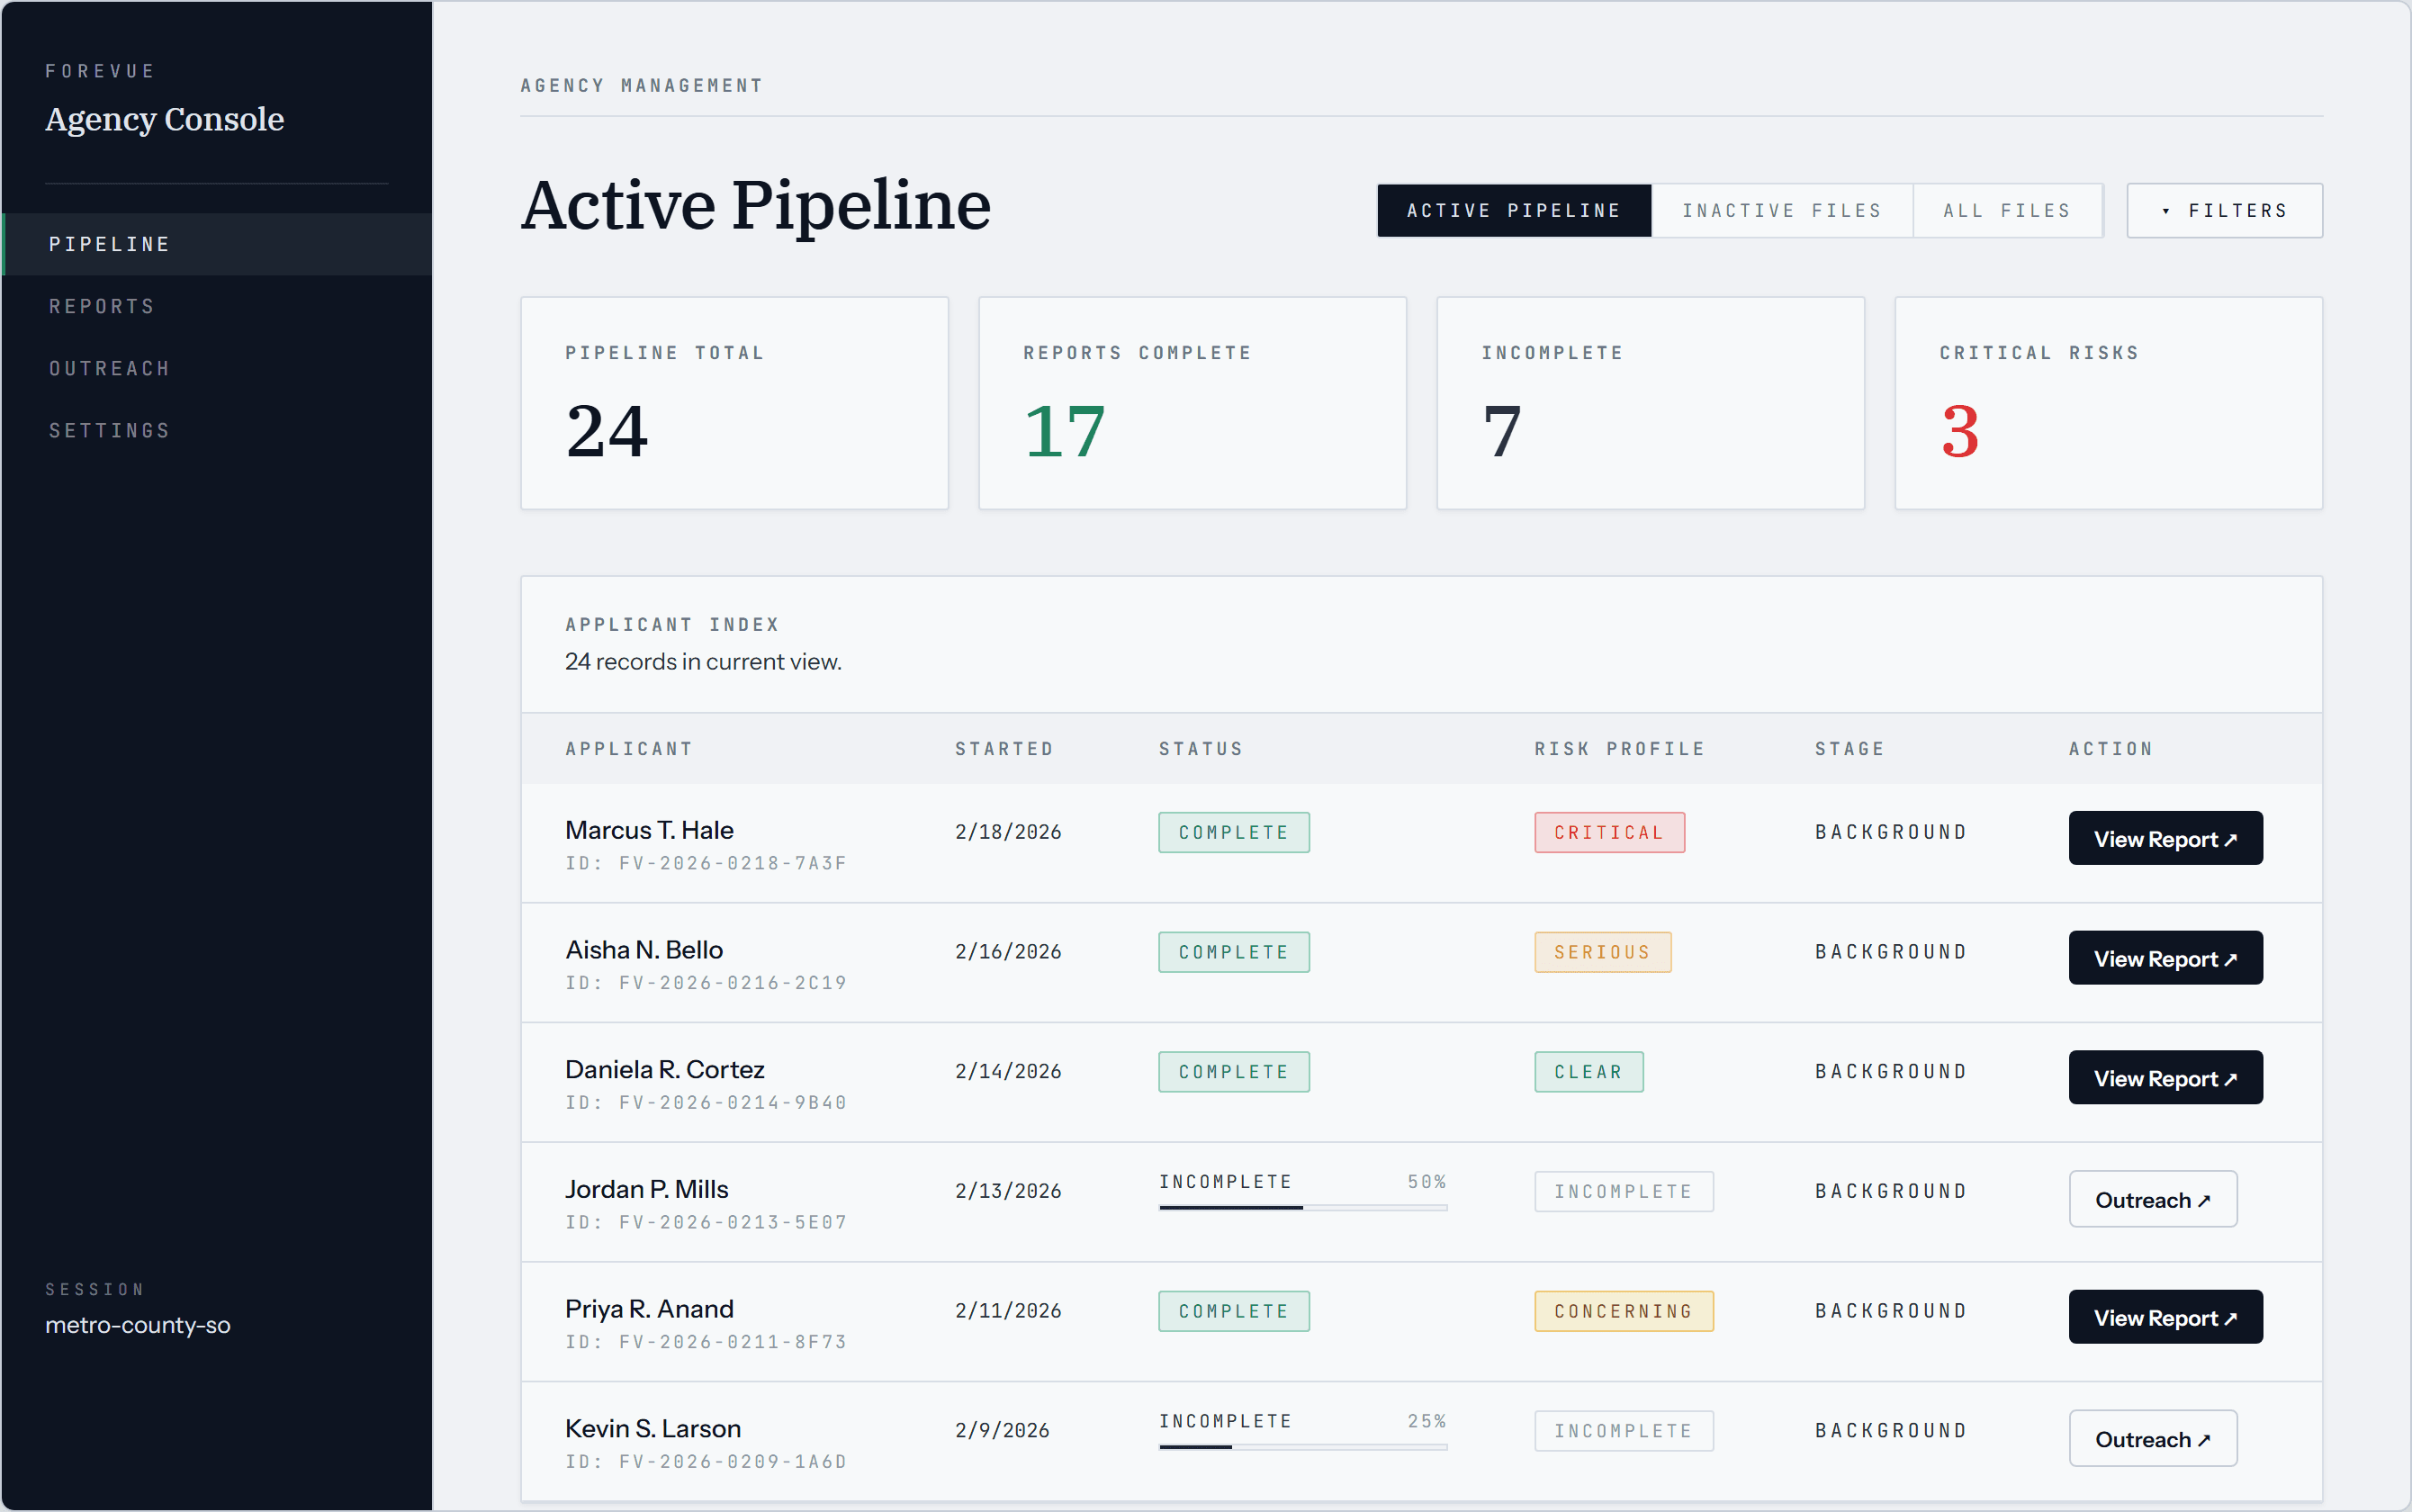Click the Critical risk badge
The height and width of the screenshot is (1512, 2412).
click(x=1609, y=832)
